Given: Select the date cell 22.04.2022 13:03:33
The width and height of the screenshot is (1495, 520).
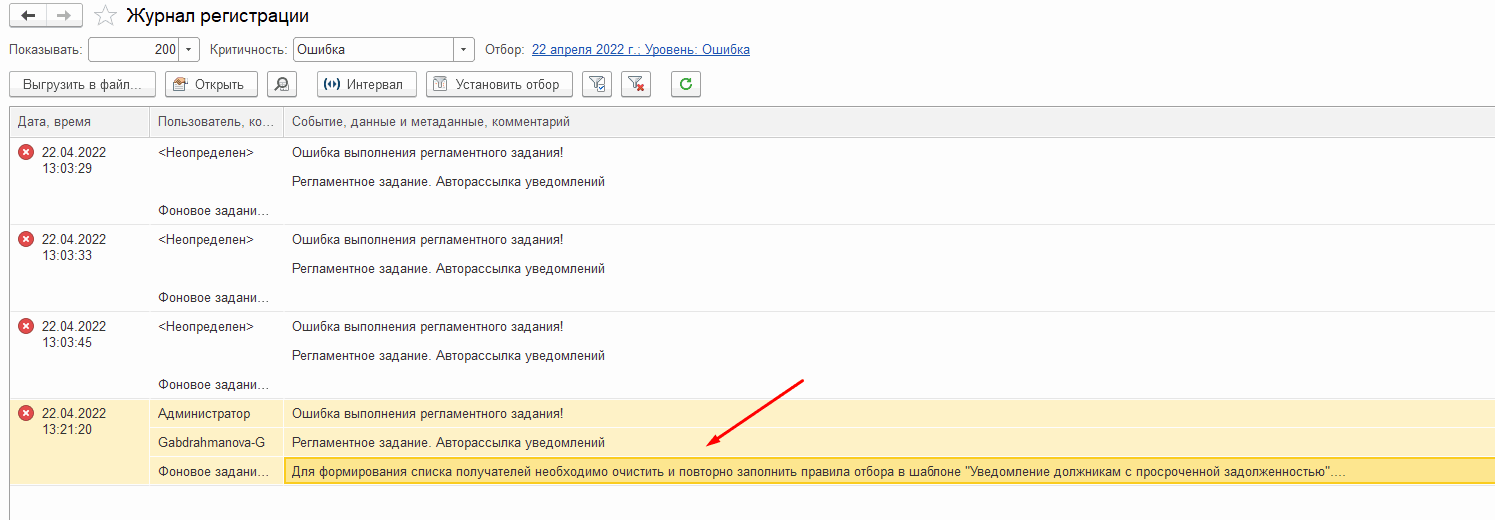Looking at the screenshot, I should pyautogui.click(x=80, y=268).
